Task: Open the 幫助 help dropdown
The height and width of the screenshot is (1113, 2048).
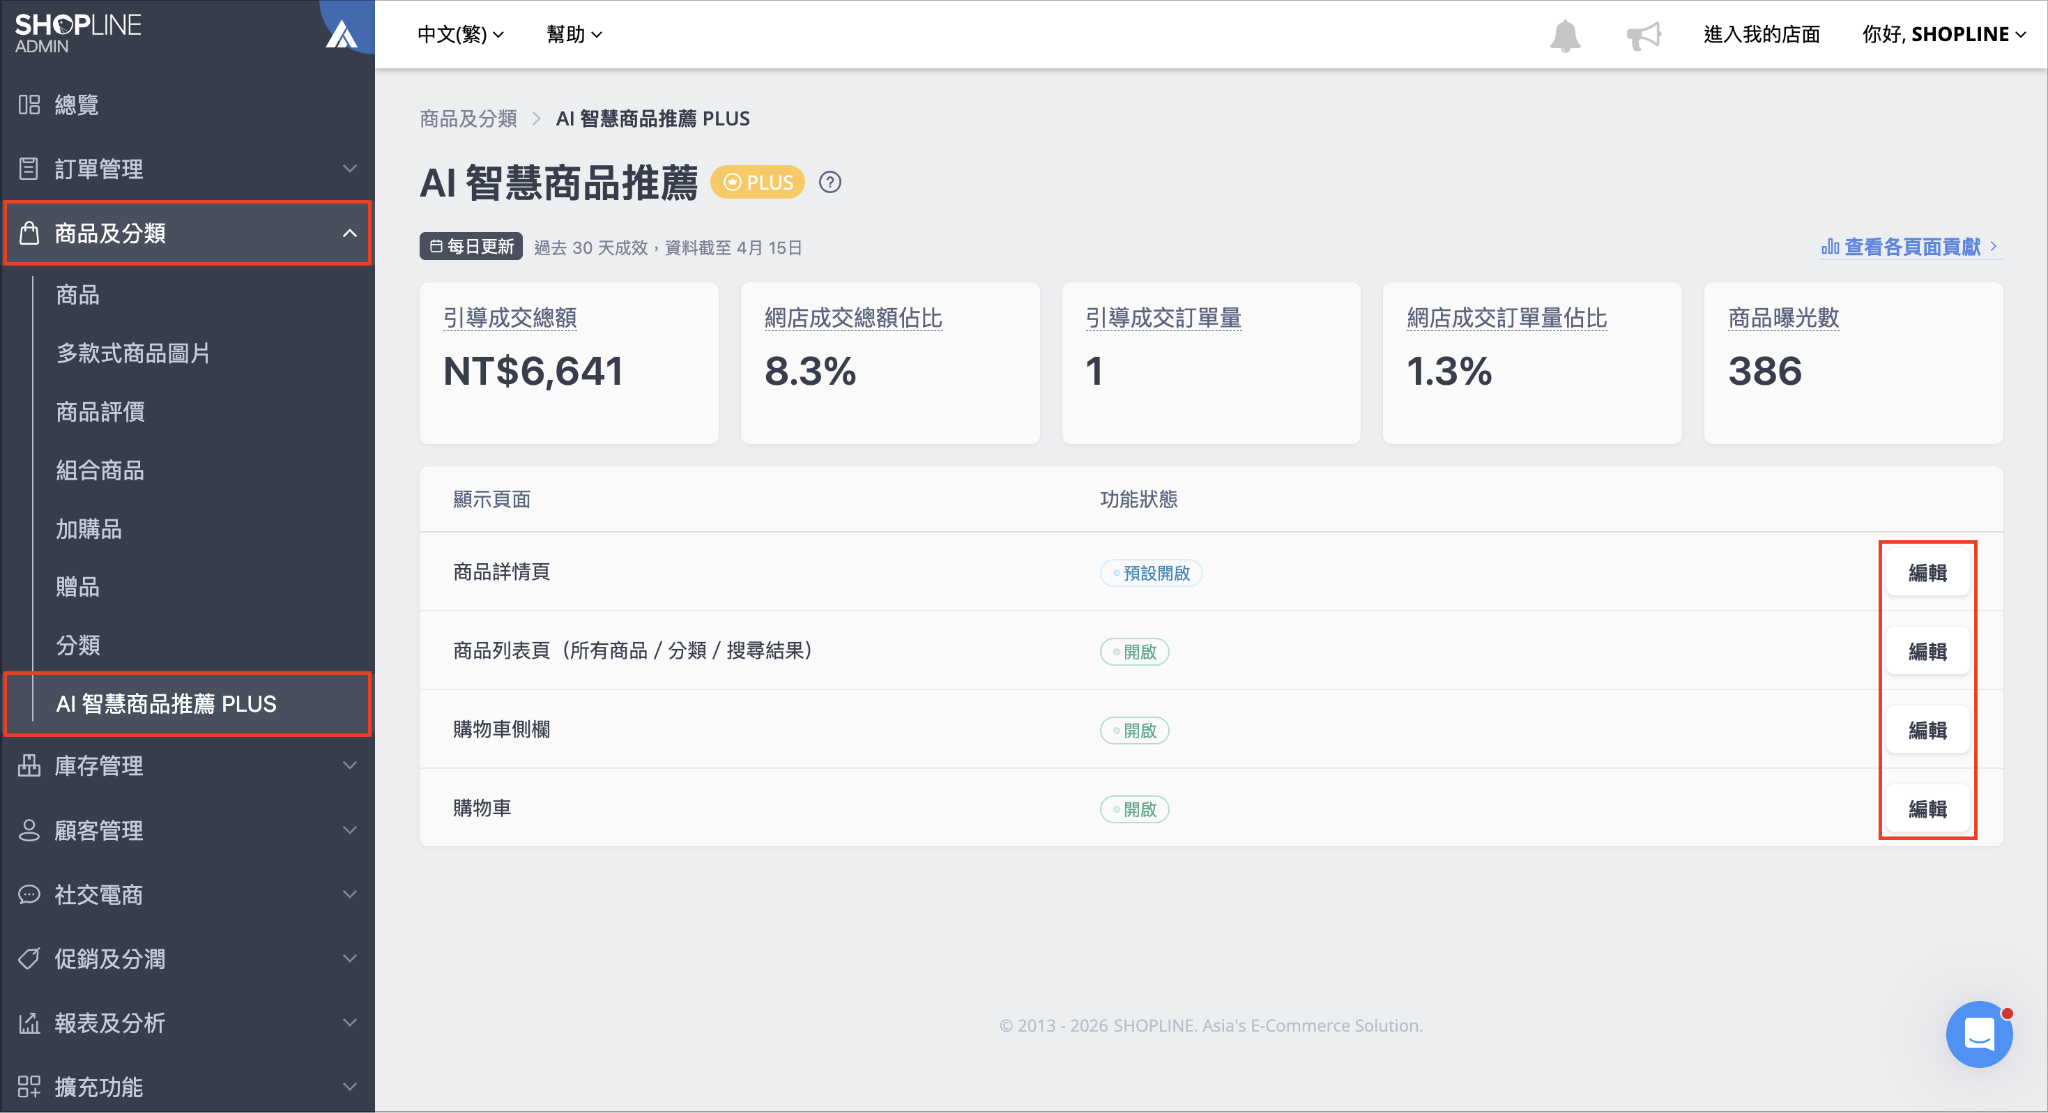Action: click(574, 34)
